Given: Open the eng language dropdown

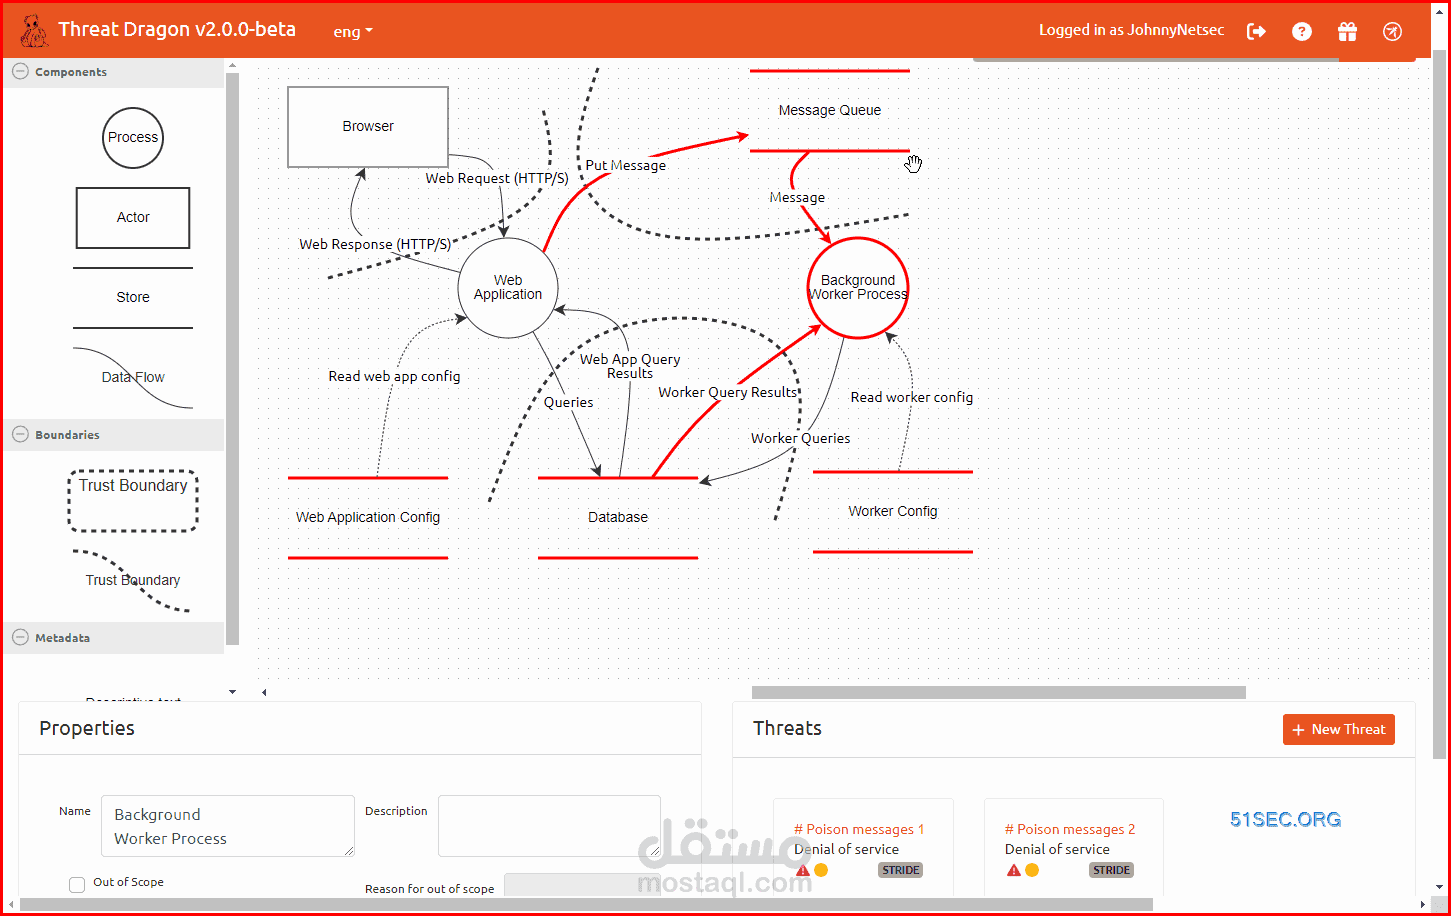Looking at the screenshot, I should [x=353, y=31].
